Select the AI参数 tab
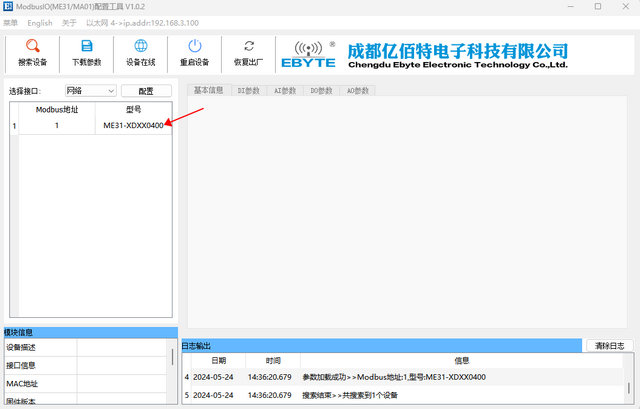Viewport: 640px width, 409px height. click(285, 90)
